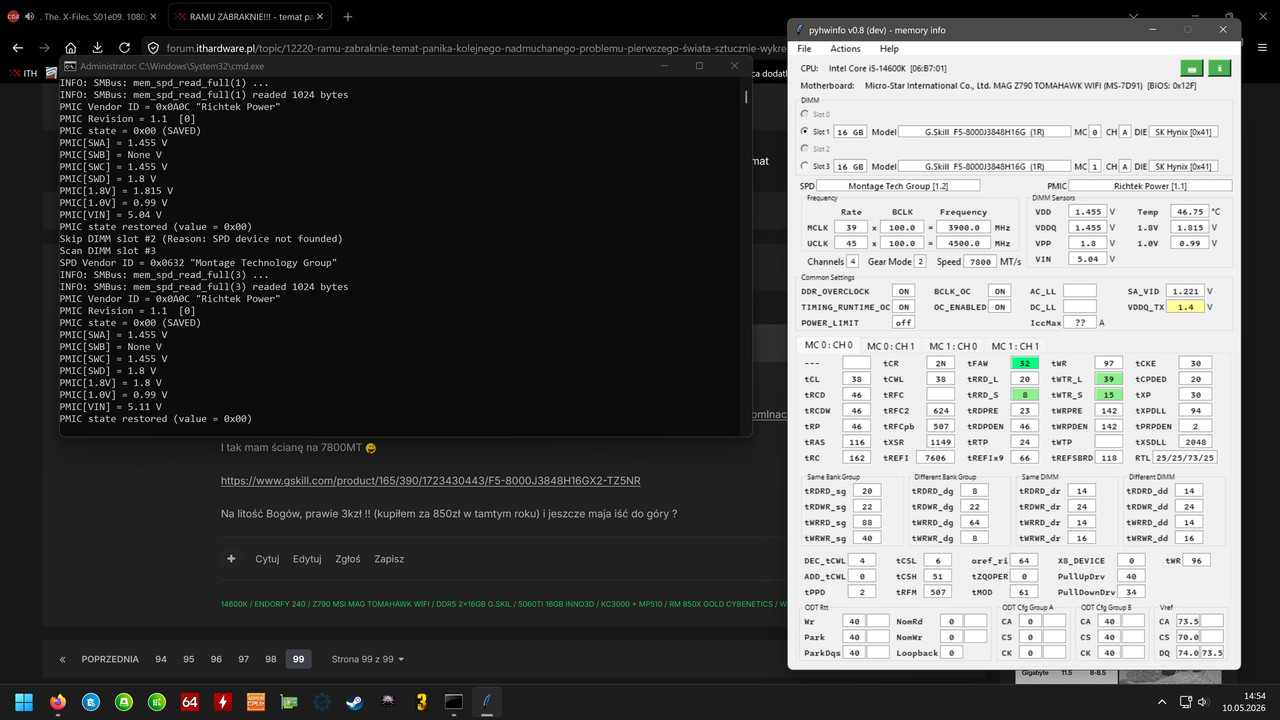Select the Slot 3 DIMM radio button
Image resolution: width=1280 pixels, height=720 pixels.
pyautogui.click(x=805, y=166)
